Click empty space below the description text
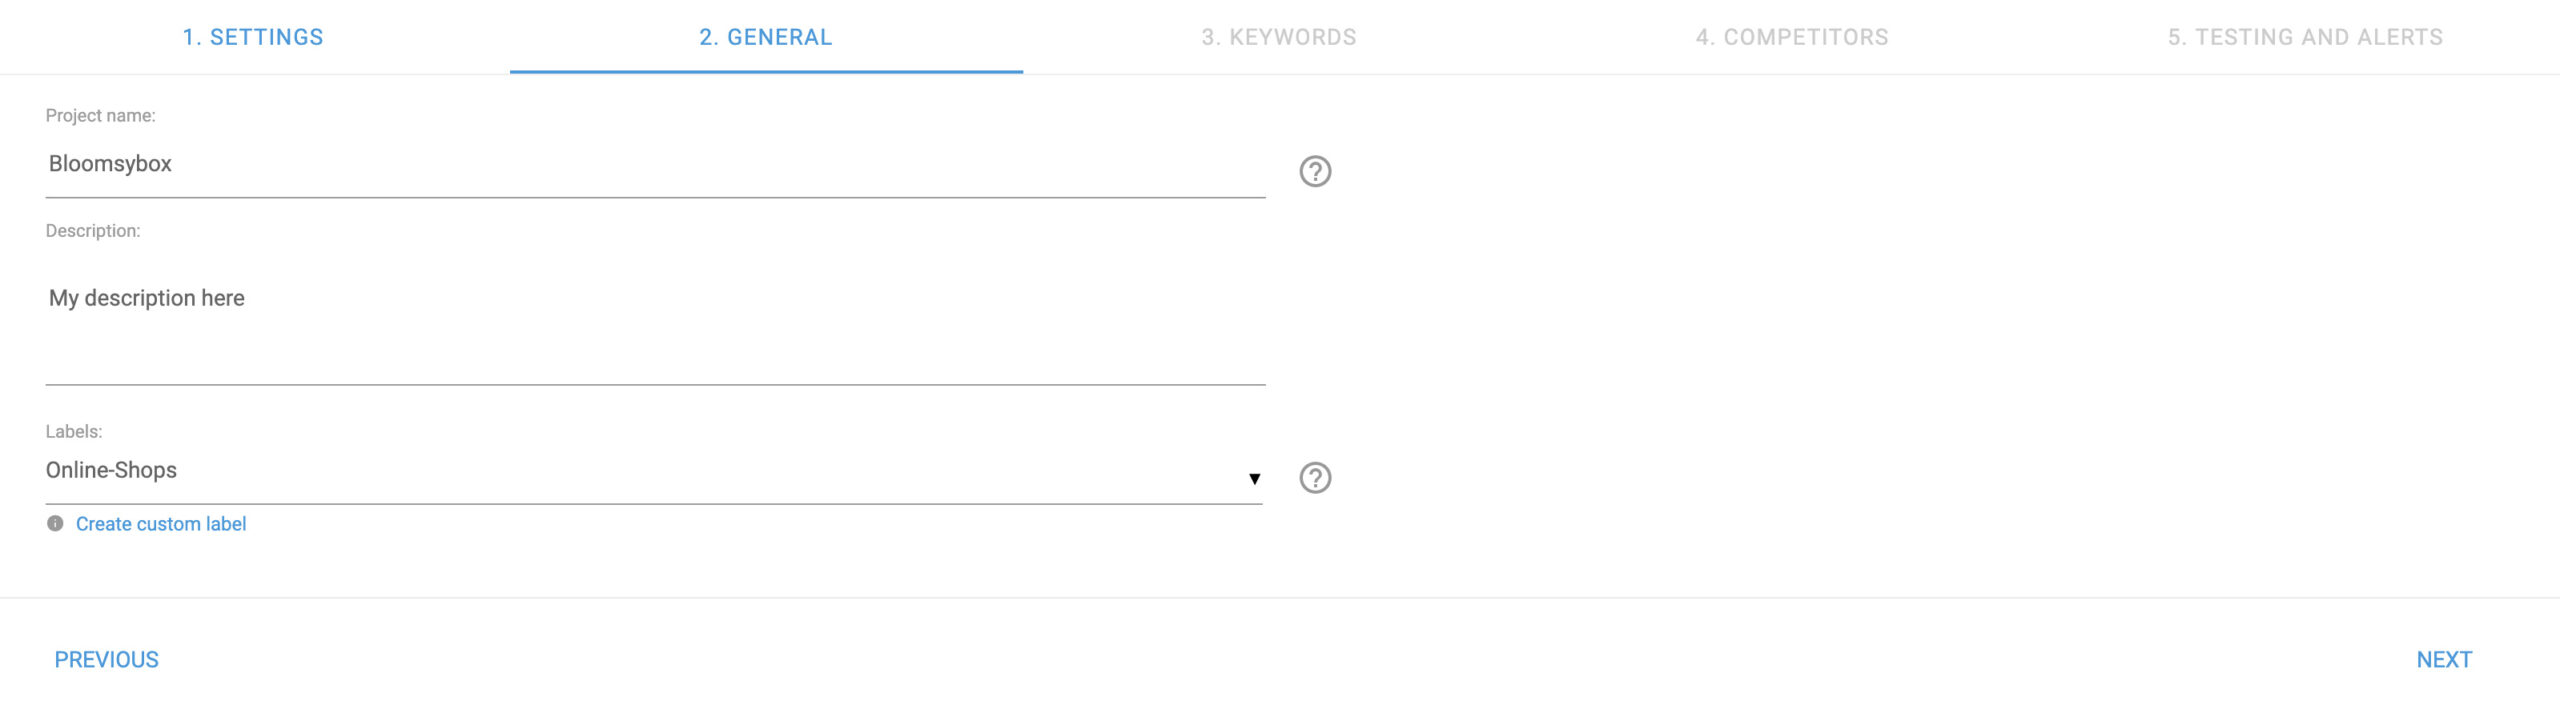 pos(655,350)
